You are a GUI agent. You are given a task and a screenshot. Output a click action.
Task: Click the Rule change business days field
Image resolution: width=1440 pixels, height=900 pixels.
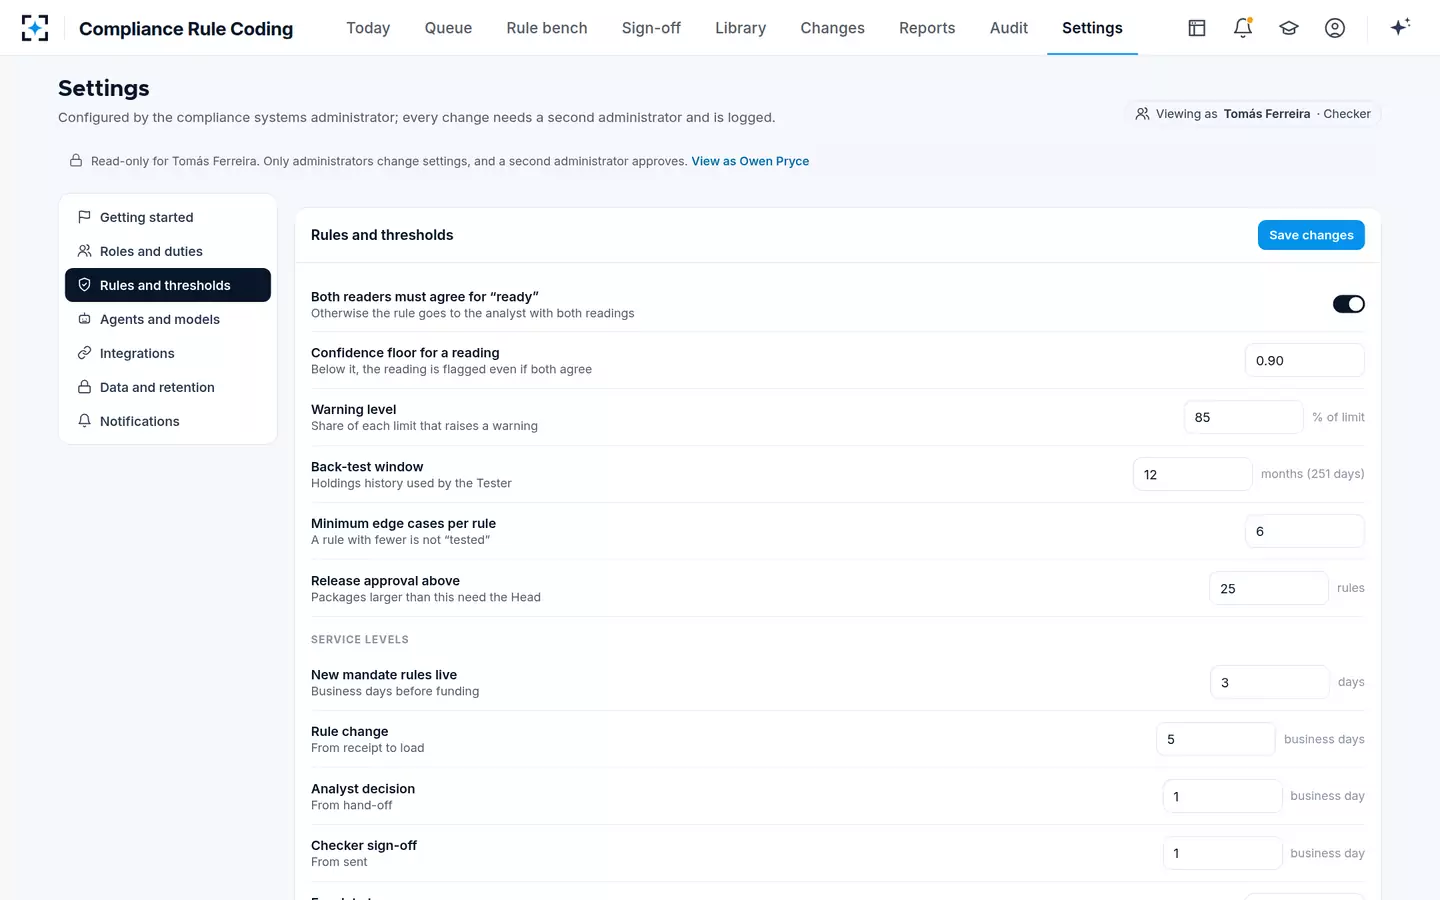[1215, 739]
